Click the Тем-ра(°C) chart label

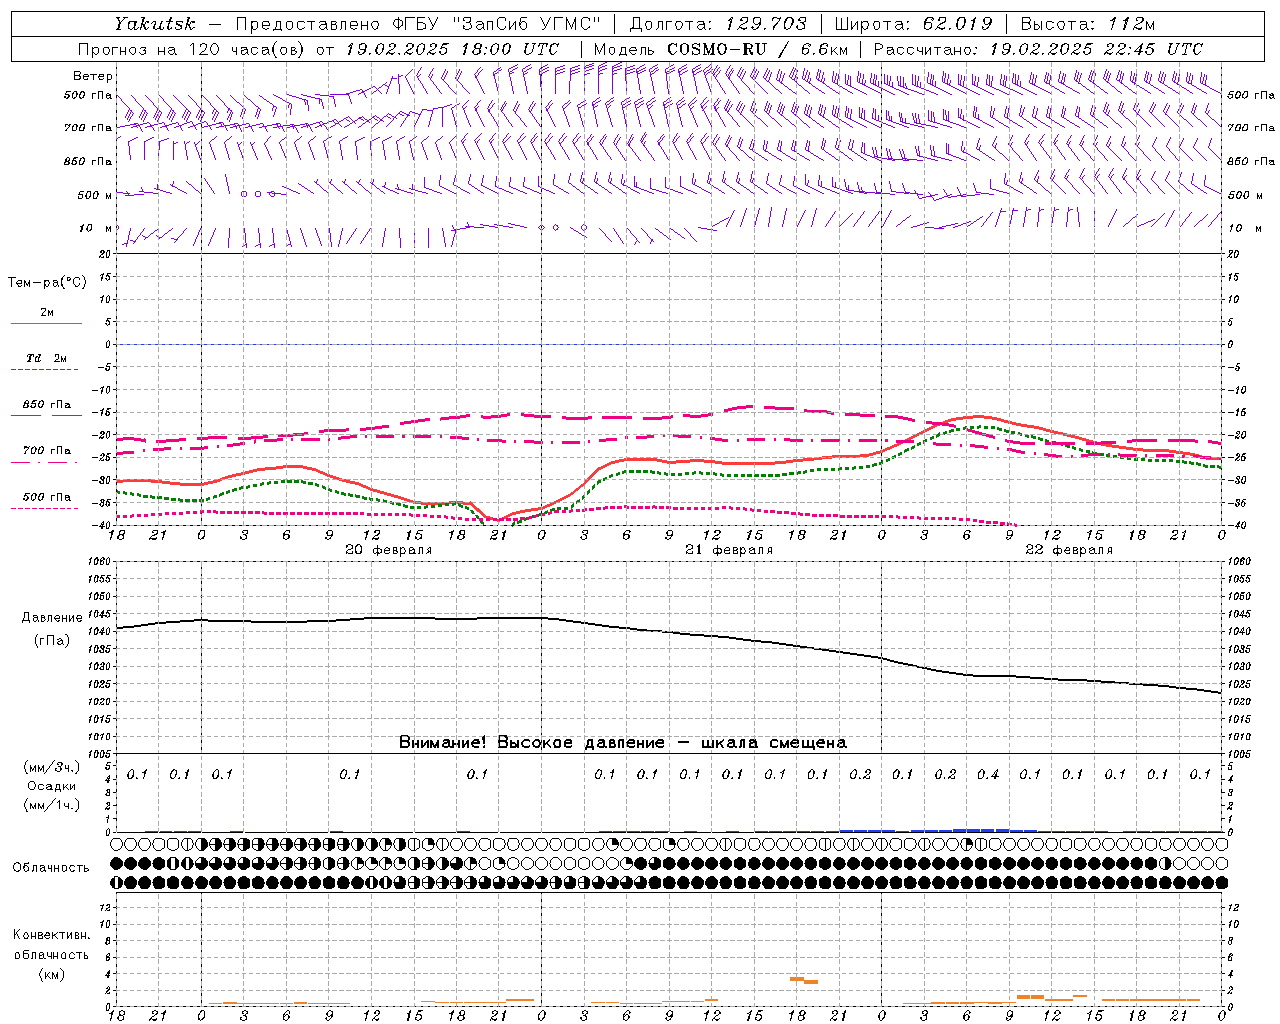(x=47, y=283)
